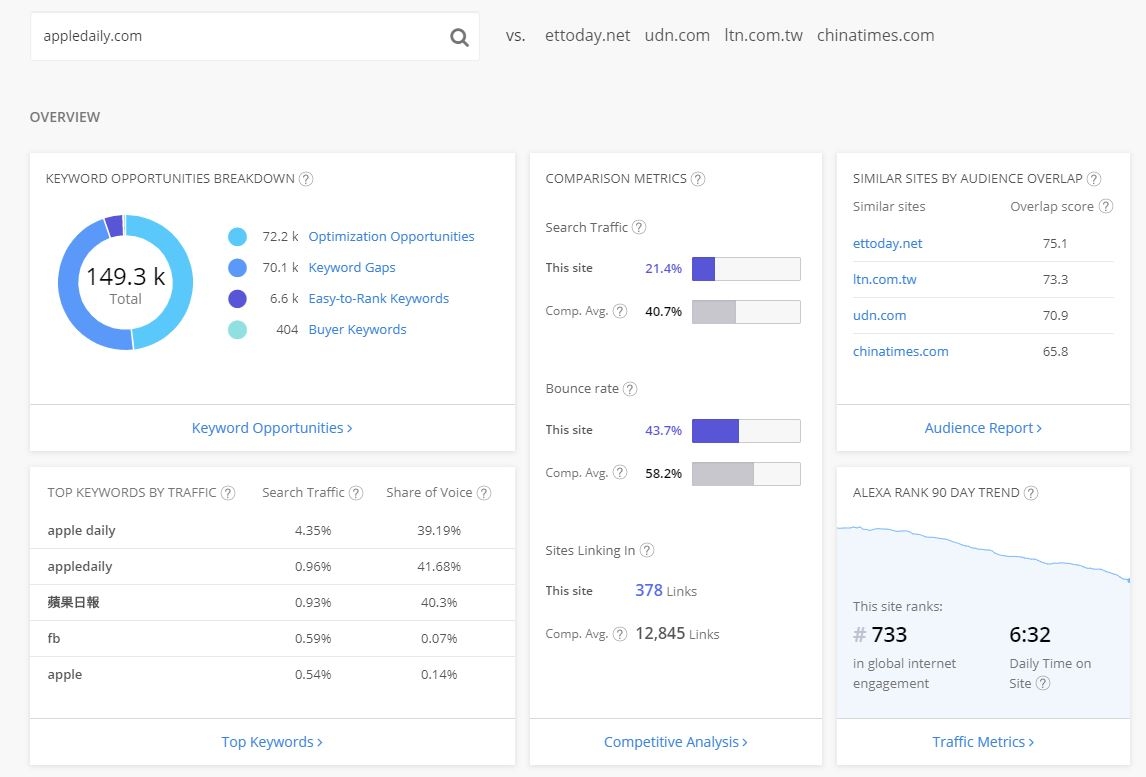The width and height of the screenshot is (1146, 777).
Task: Click the search magnifier icon
Action: pyautogui.click(x=459, y=37)
